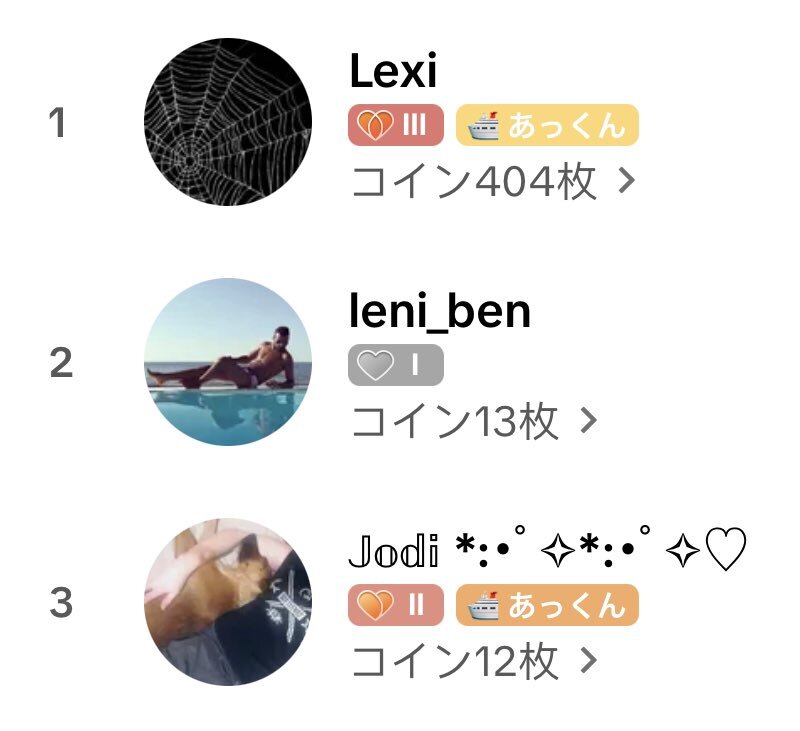Tap the orange heart level III badge
This screenshot has height=731, width=800.
(x=395, y=125)
